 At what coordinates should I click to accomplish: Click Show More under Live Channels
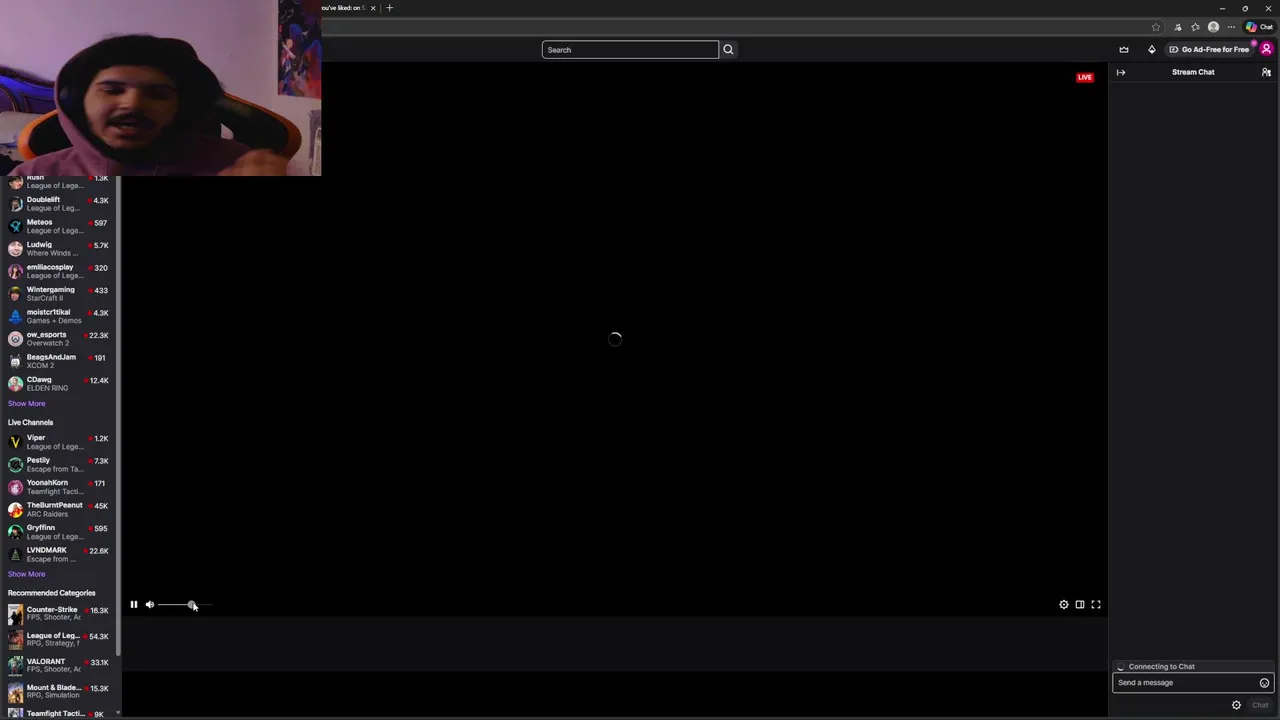click(26, 574)
